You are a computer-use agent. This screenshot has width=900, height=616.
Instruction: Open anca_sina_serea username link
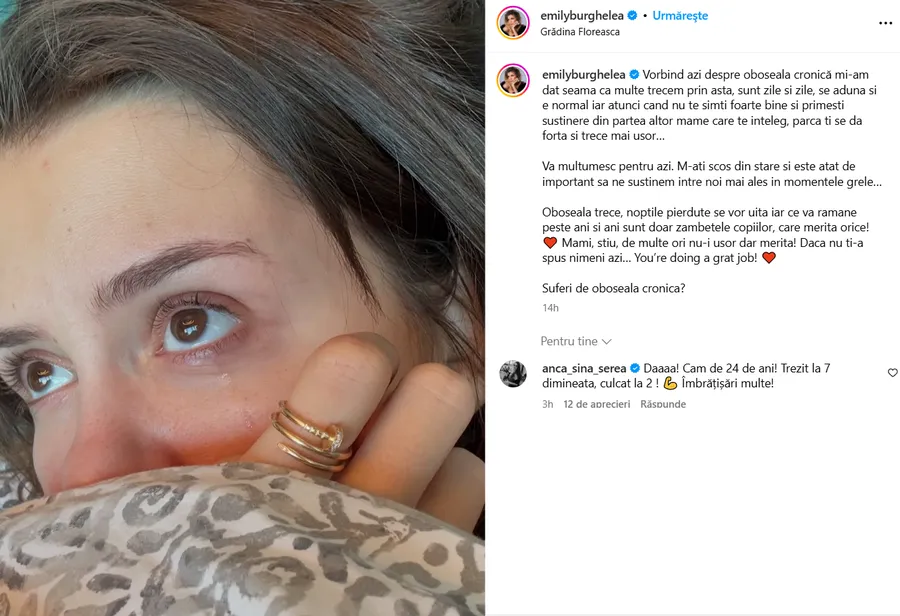[x=584, y=368]
